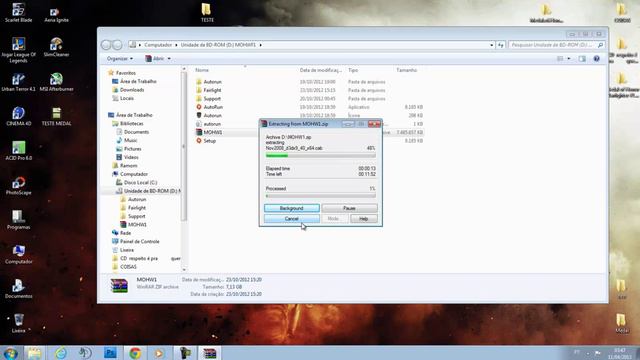Click the Explorer help question mark icon

coord(596,59)
